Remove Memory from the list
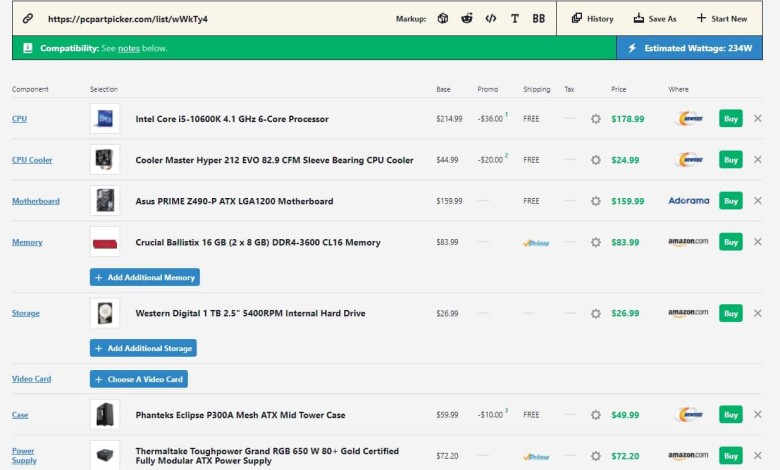The width and height of the screenshot is (780, 470). point(758,242)
